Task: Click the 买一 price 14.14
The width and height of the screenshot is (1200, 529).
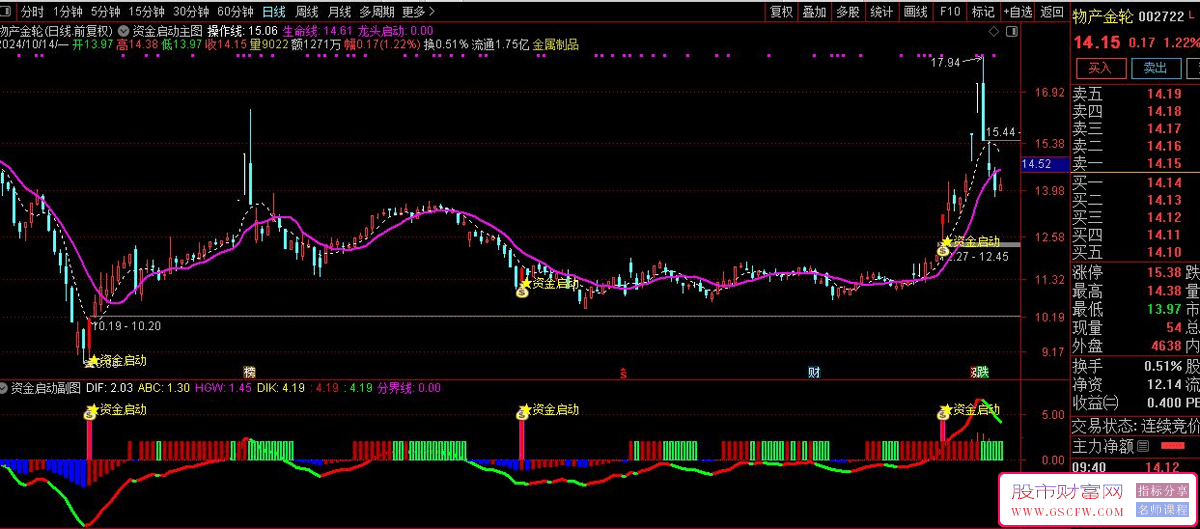Action: [x=1164, y=183]
